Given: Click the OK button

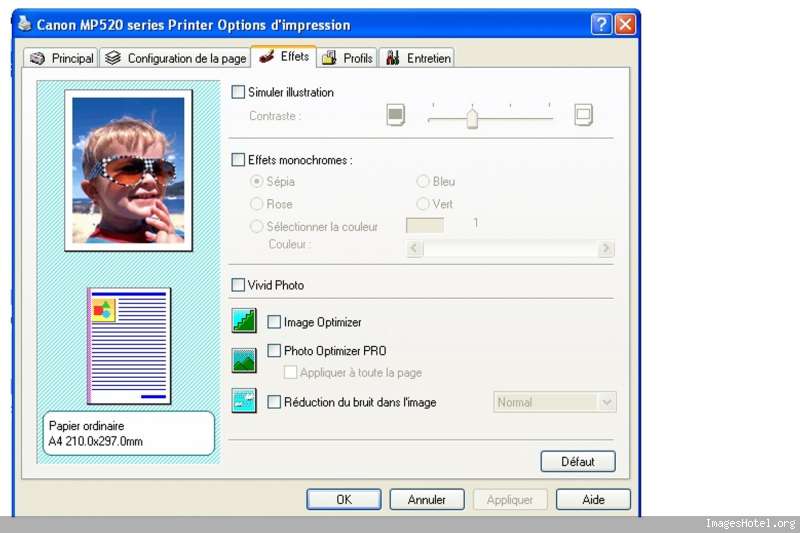Looking at the screenshot, I should pyautogui.click(x=344, y=499).
